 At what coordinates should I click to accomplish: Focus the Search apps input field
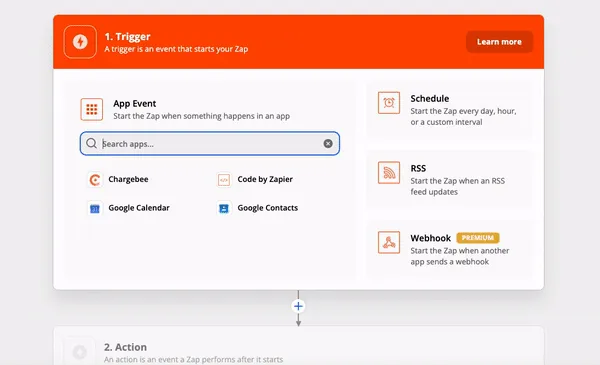pyautogui.click(x=210, y=143)
